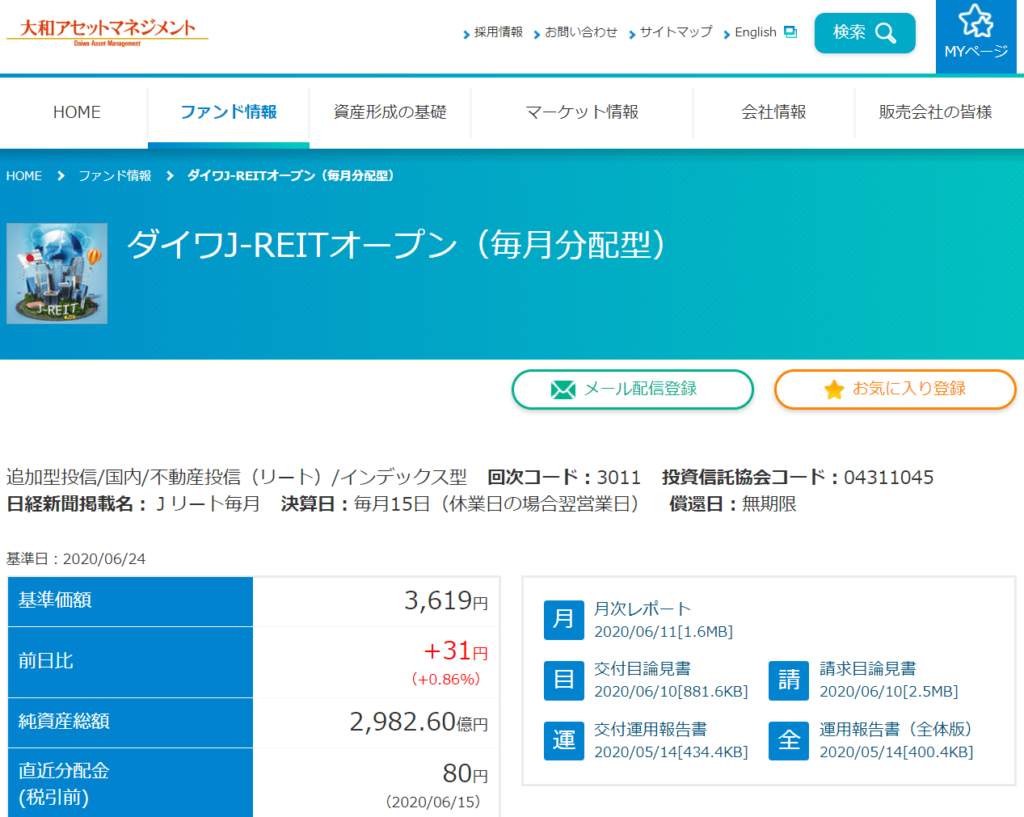
Task: Add fund via お気に入り登録 button
Action: pos(895,389)
